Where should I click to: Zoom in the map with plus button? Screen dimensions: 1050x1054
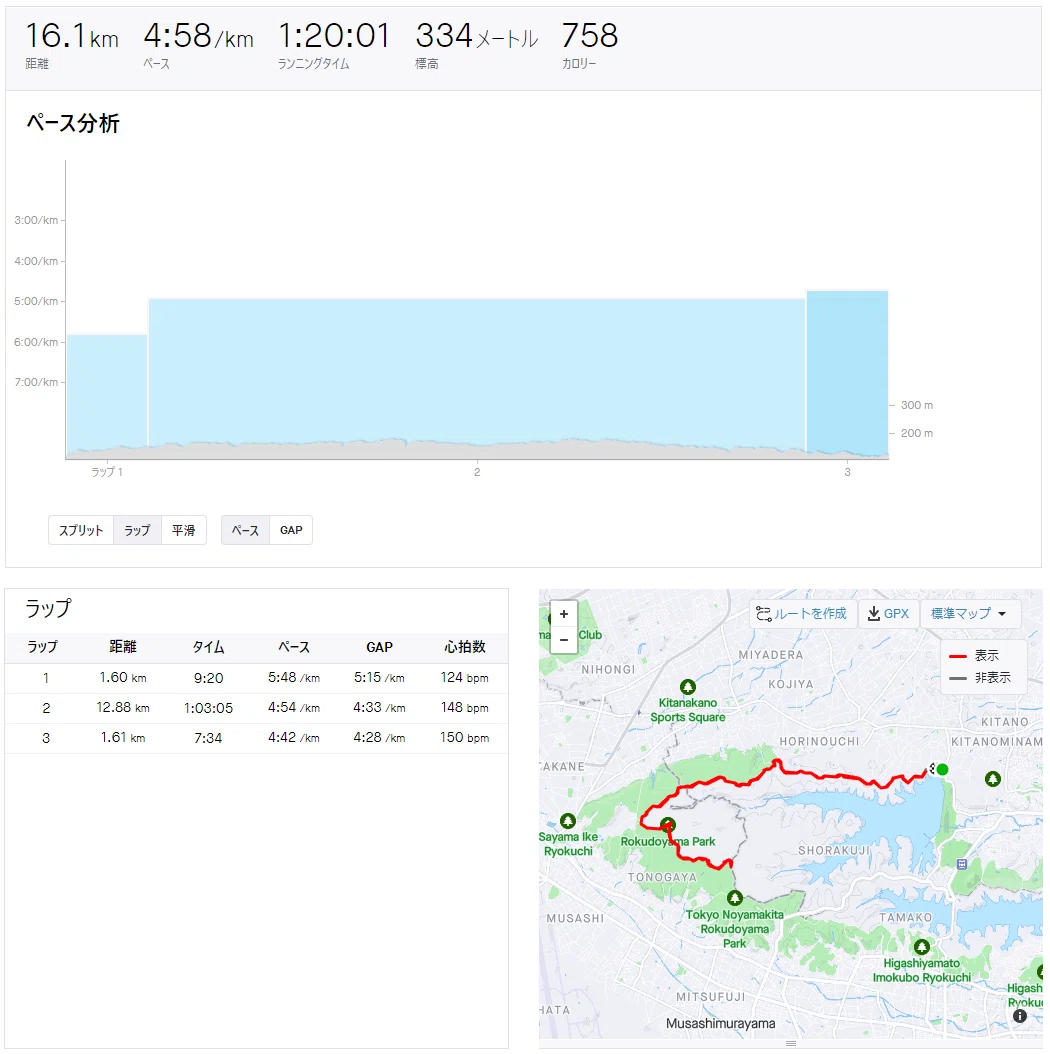(x=563, y=614)
